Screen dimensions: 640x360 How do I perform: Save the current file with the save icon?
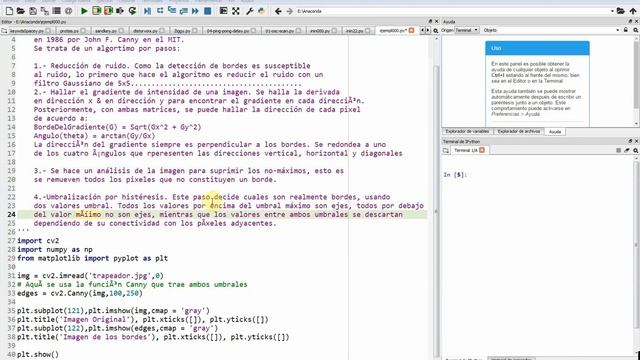[33, 11]
